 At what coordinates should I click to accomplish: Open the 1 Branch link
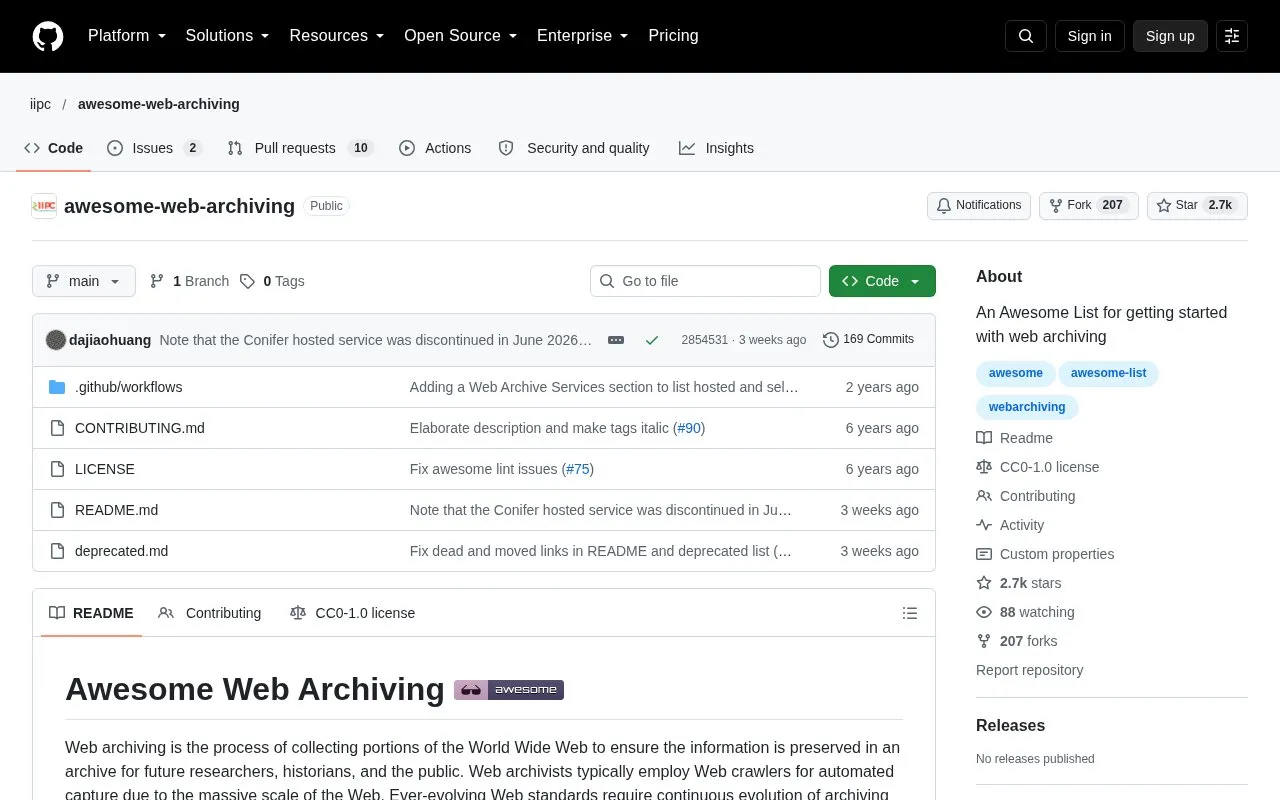(189, 281)
